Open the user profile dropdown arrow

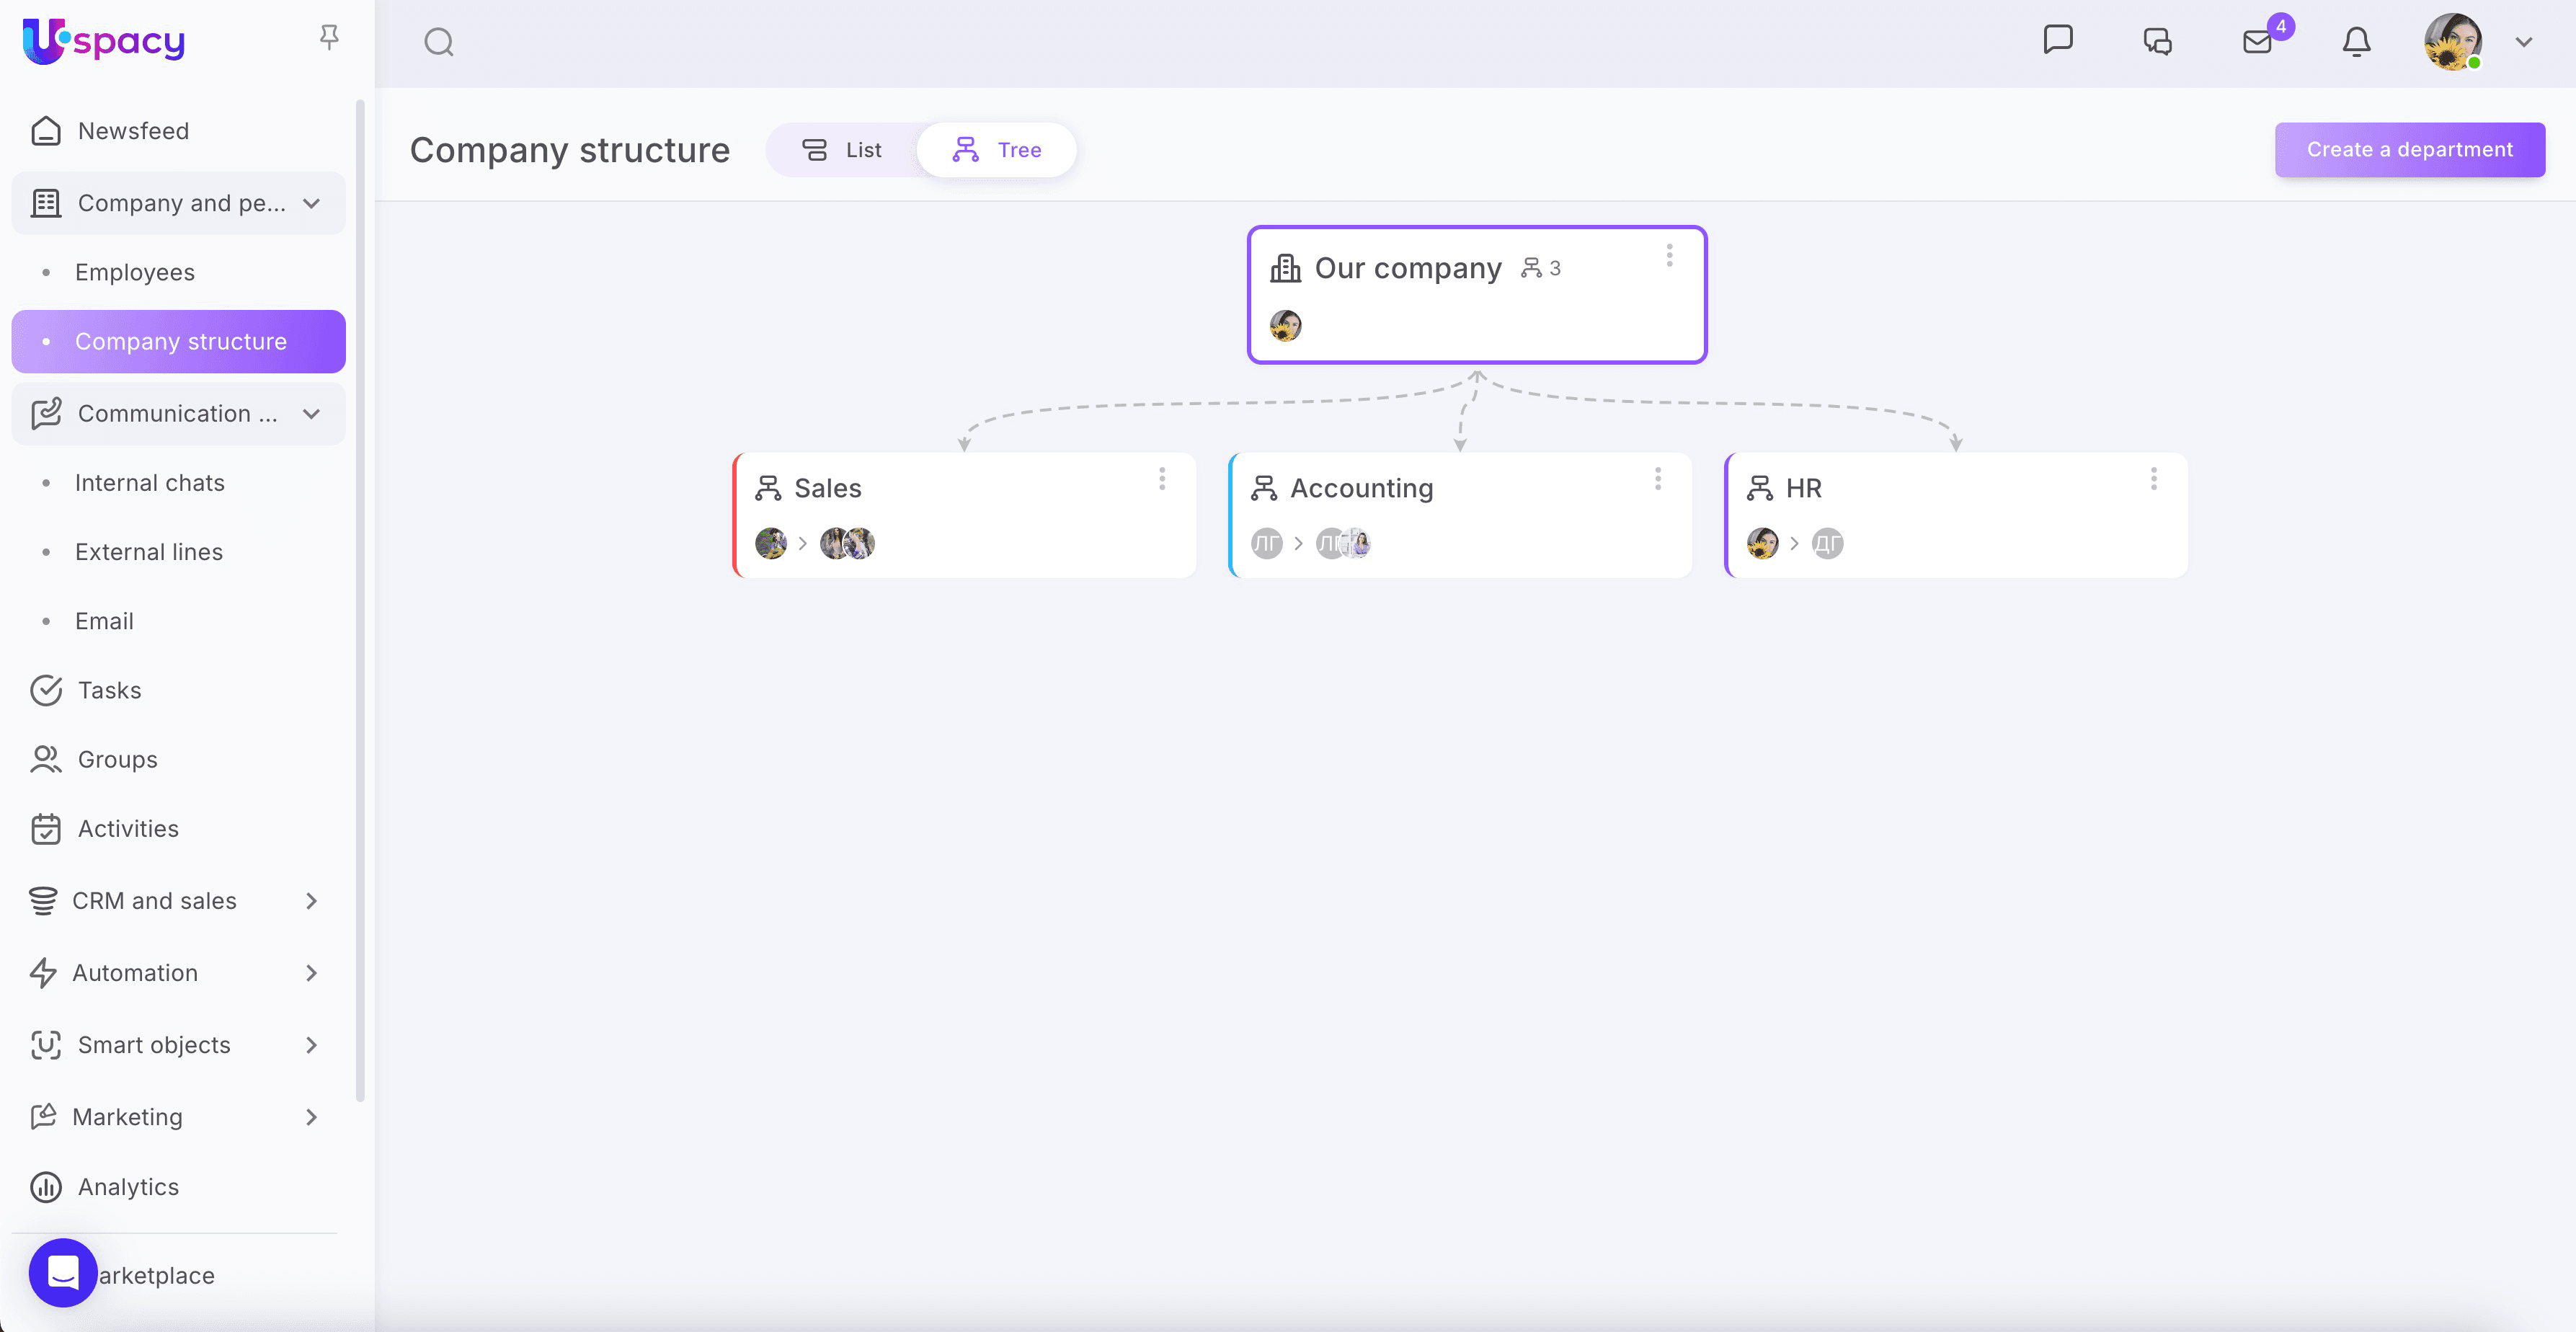2524,42
